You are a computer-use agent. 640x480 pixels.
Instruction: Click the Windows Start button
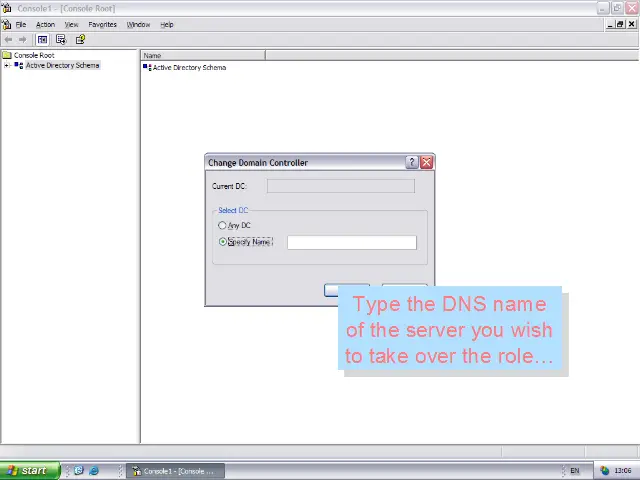[27, 470]
